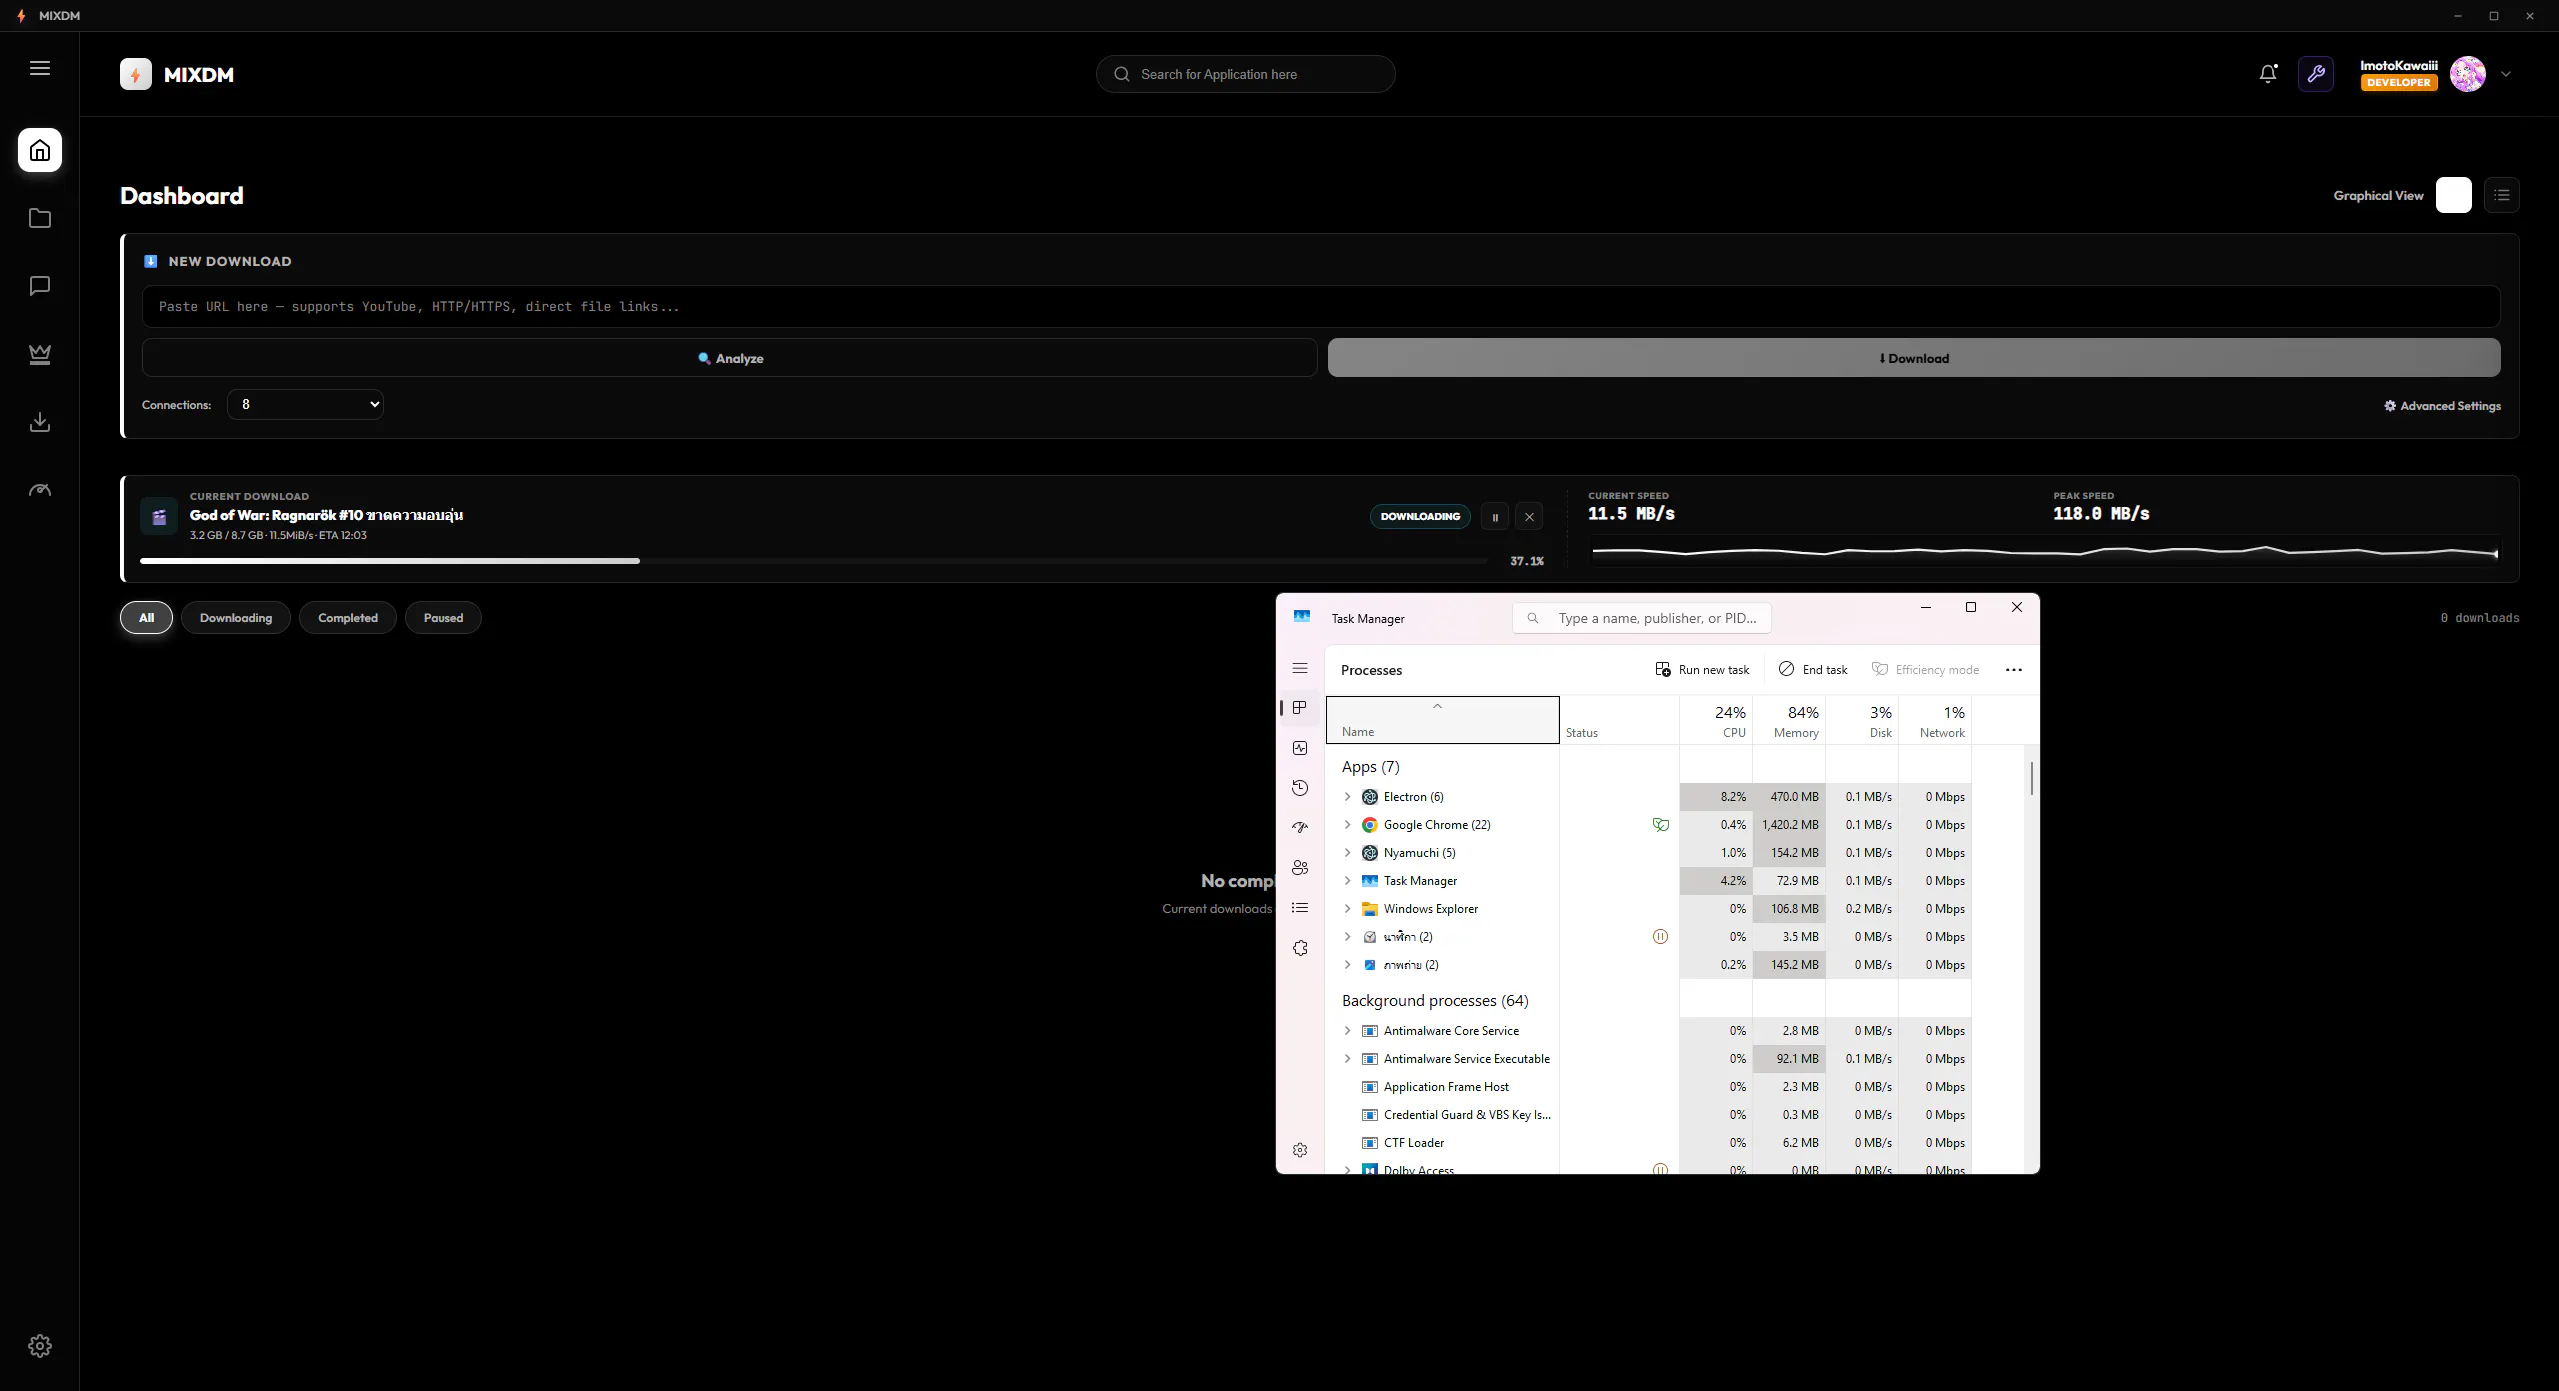Click the MIXDM logo icon
2559x1391 pixels.
(136, 74)
